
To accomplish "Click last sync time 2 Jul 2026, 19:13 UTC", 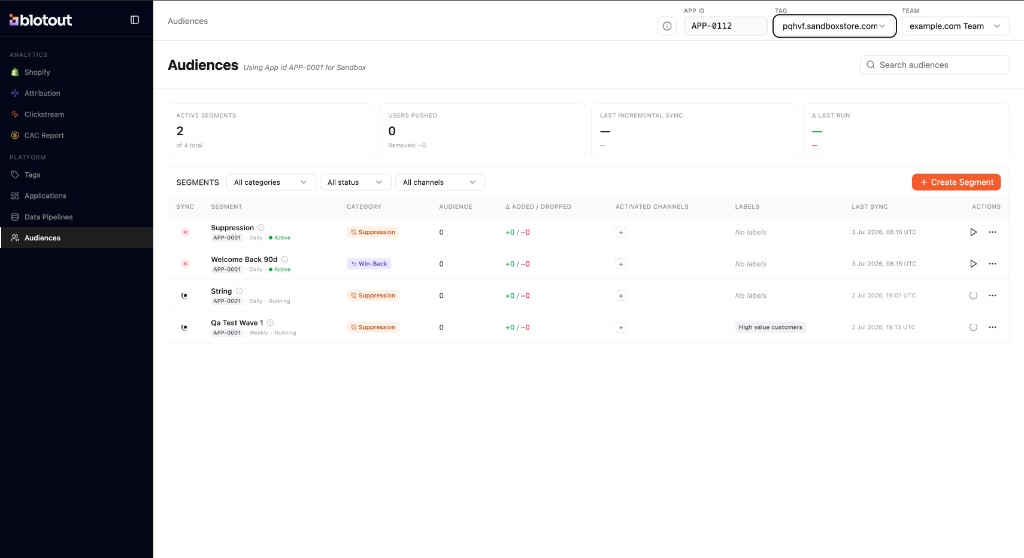I will [884, 327].
